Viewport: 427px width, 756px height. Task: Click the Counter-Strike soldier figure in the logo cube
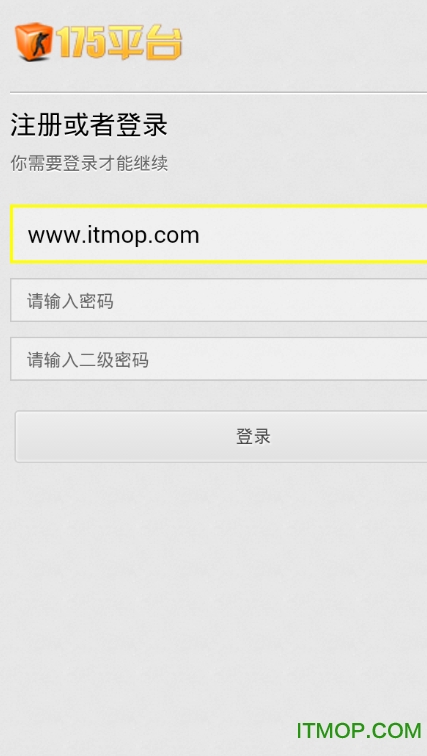(x=36, y=45)
